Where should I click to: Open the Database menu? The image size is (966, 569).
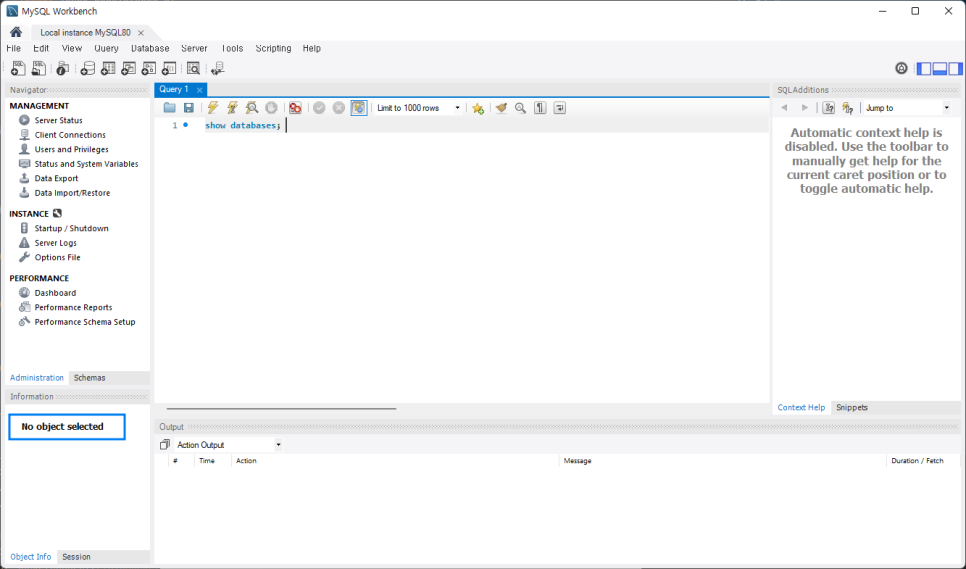(150, 48)
